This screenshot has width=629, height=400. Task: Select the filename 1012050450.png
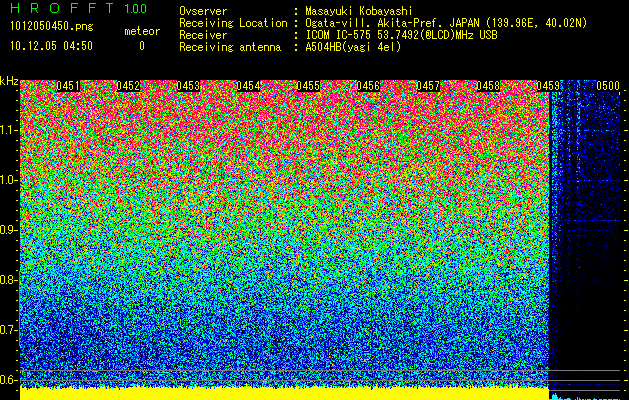52,27
